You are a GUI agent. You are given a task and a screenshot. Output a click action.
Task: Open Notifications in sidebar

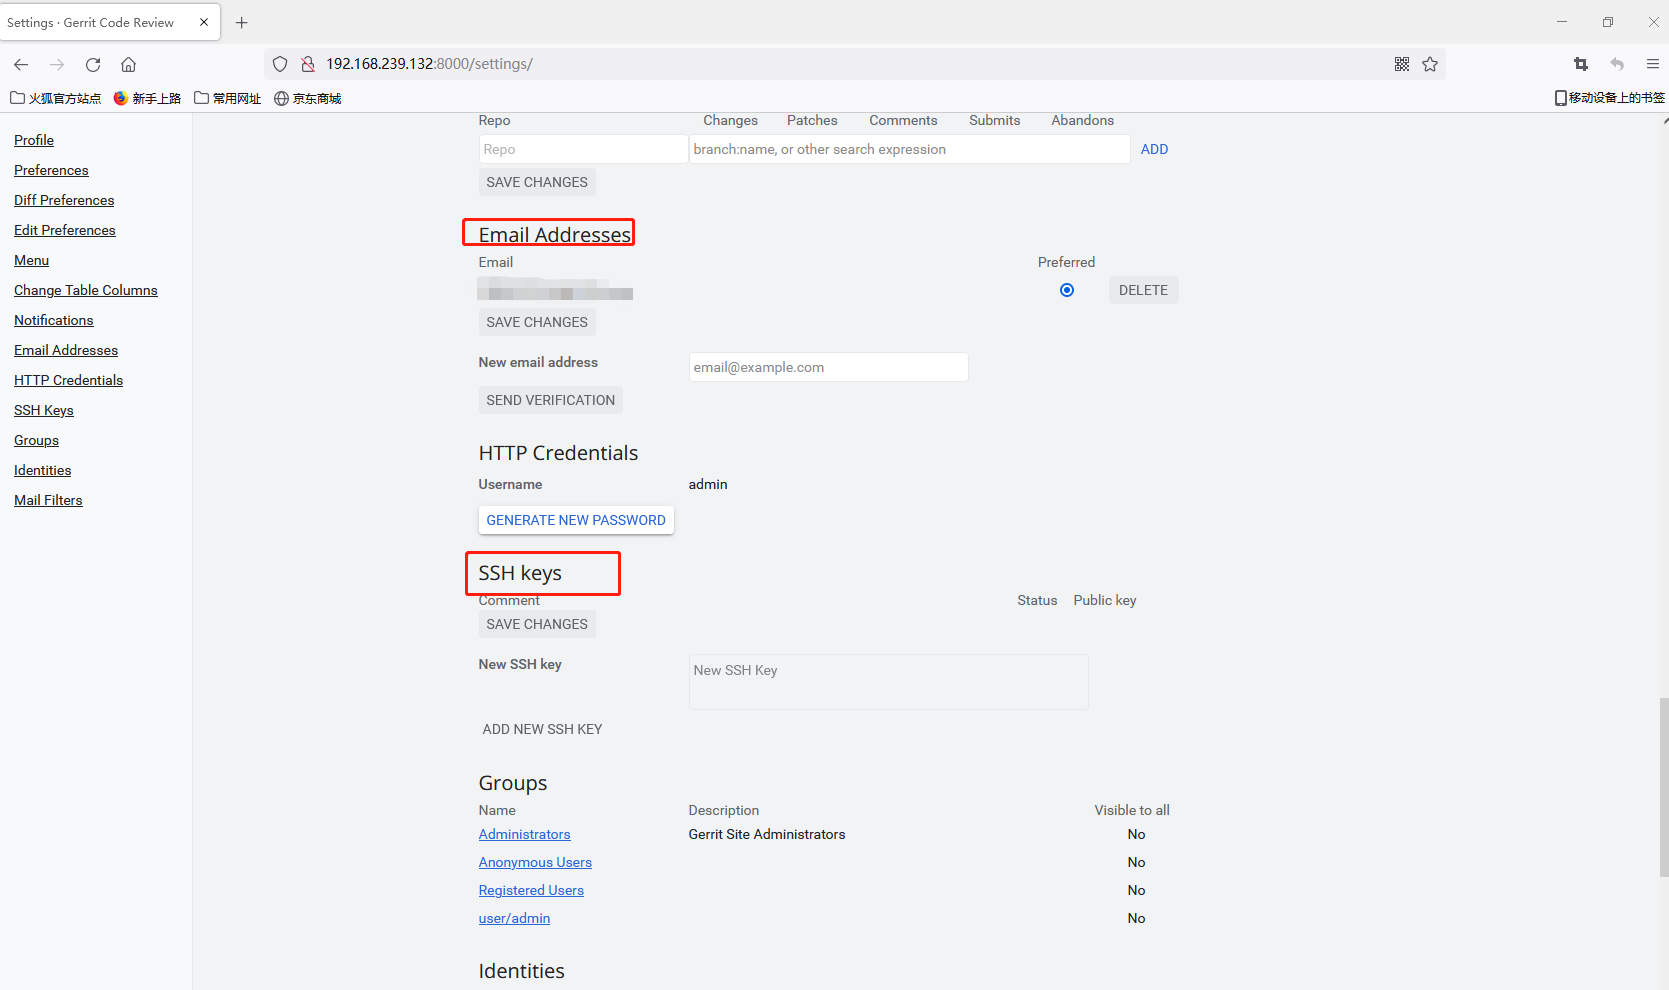[54, 320]
